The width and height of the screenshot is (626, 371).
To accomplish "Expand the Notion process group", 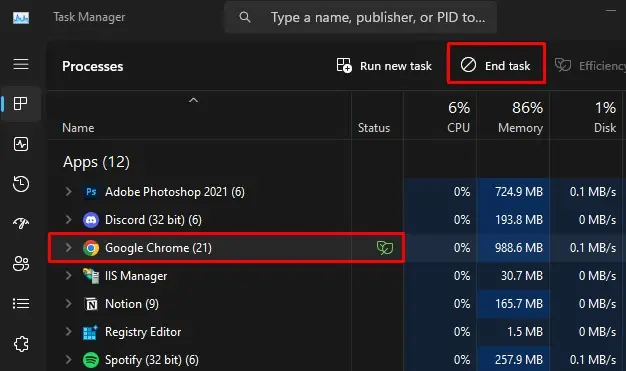I will tap(69, 304).
